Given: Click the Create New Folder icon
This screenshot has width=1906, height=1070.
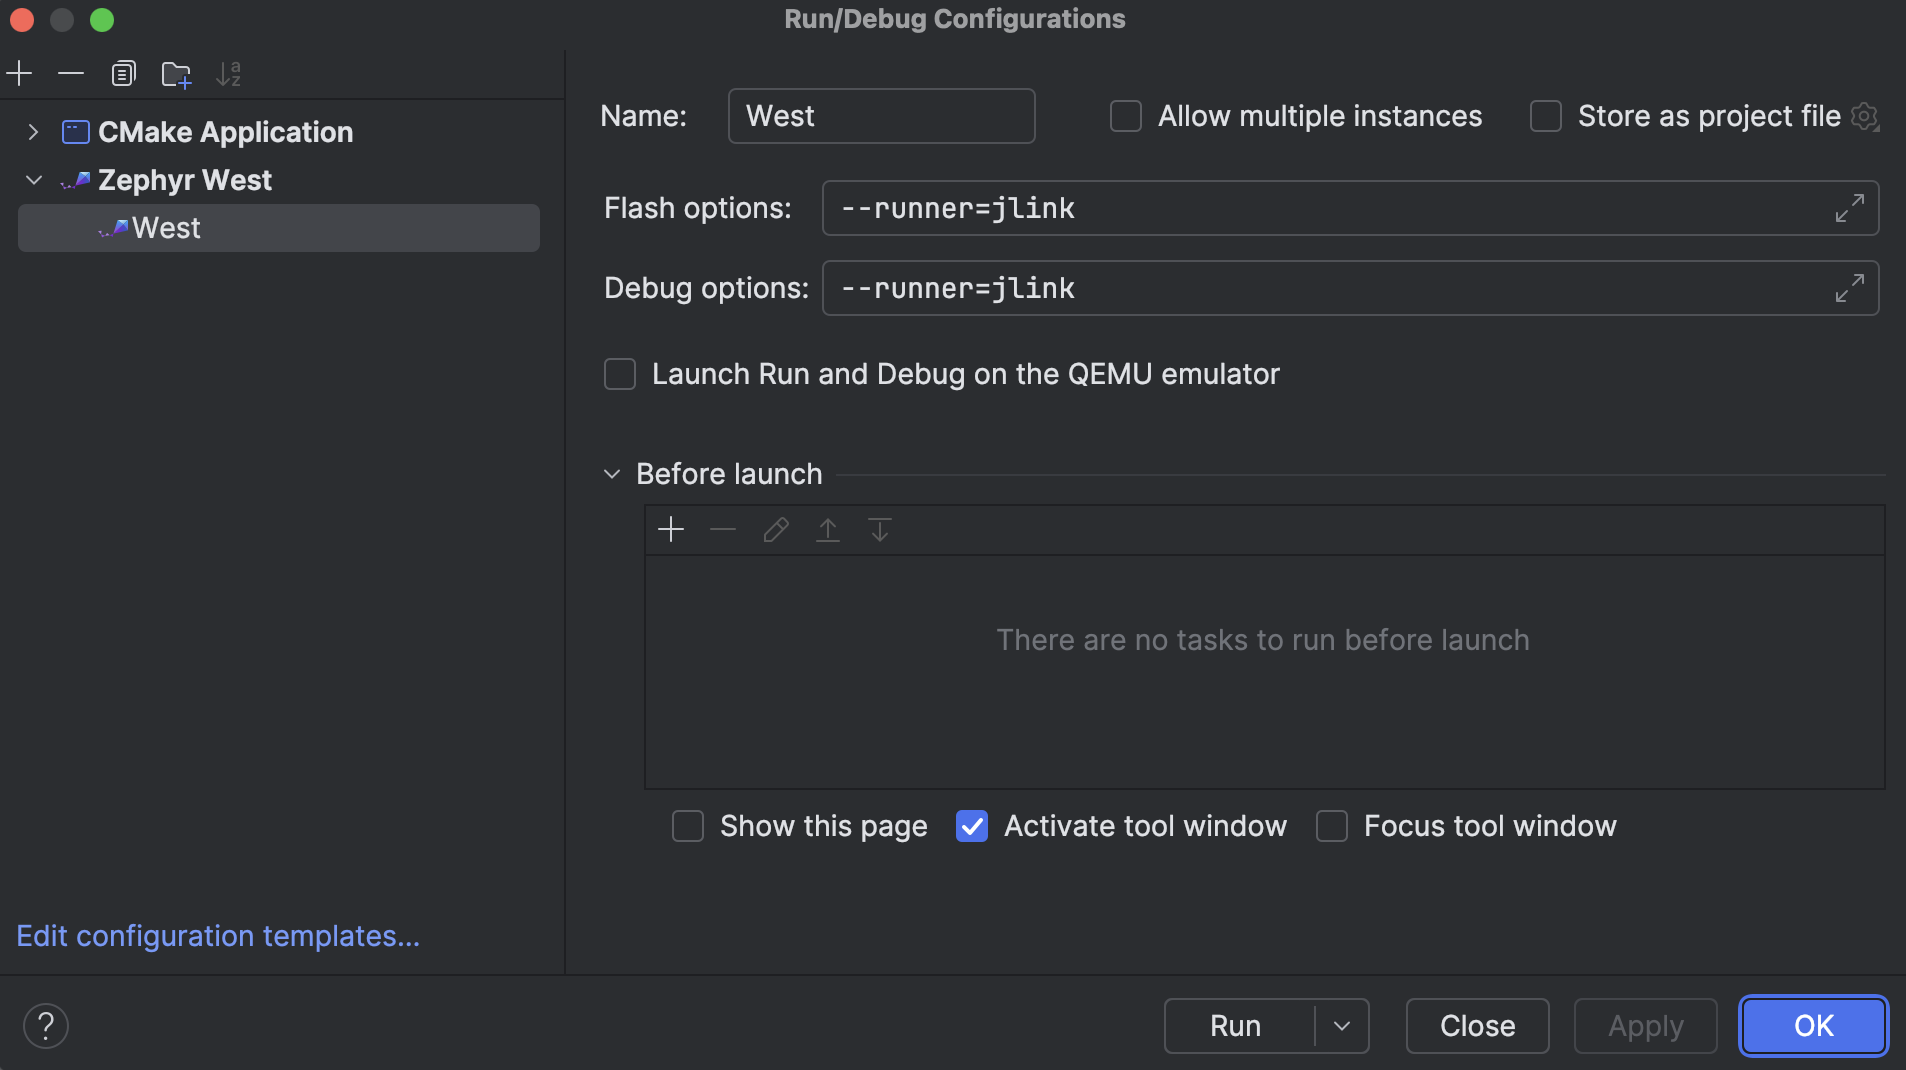Looking at the screenshot, I should (x=176, y=74).
